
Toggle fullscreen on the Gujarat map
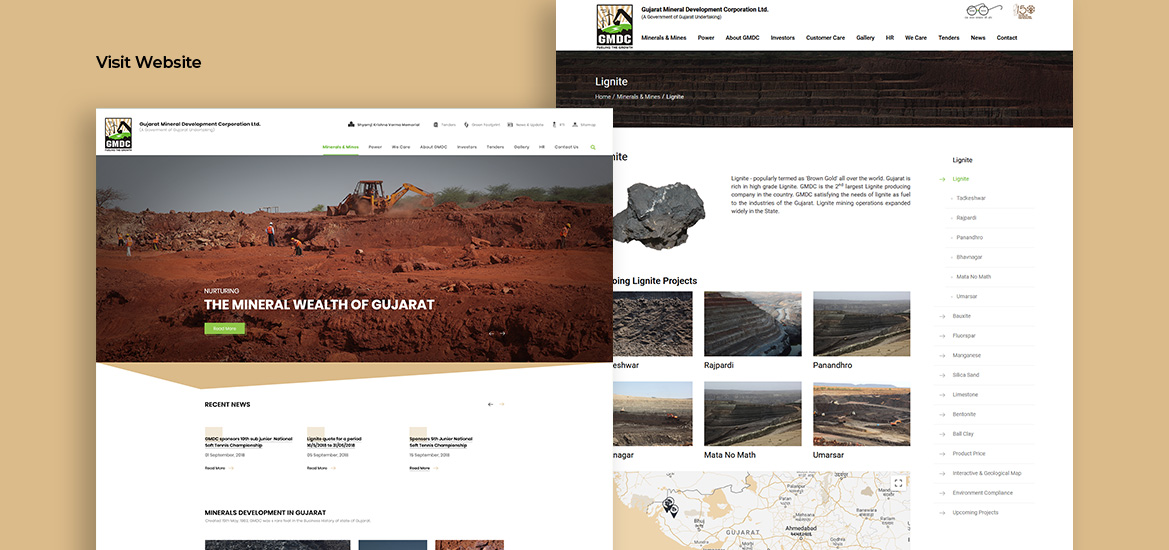pos(898,483)
